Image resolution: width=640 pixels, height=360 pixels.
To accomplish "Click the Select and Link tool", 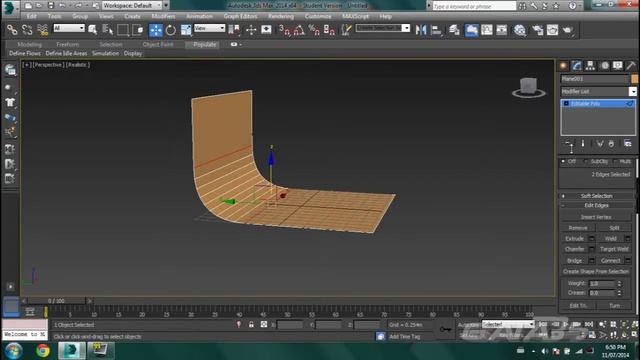I will point(12,30).
